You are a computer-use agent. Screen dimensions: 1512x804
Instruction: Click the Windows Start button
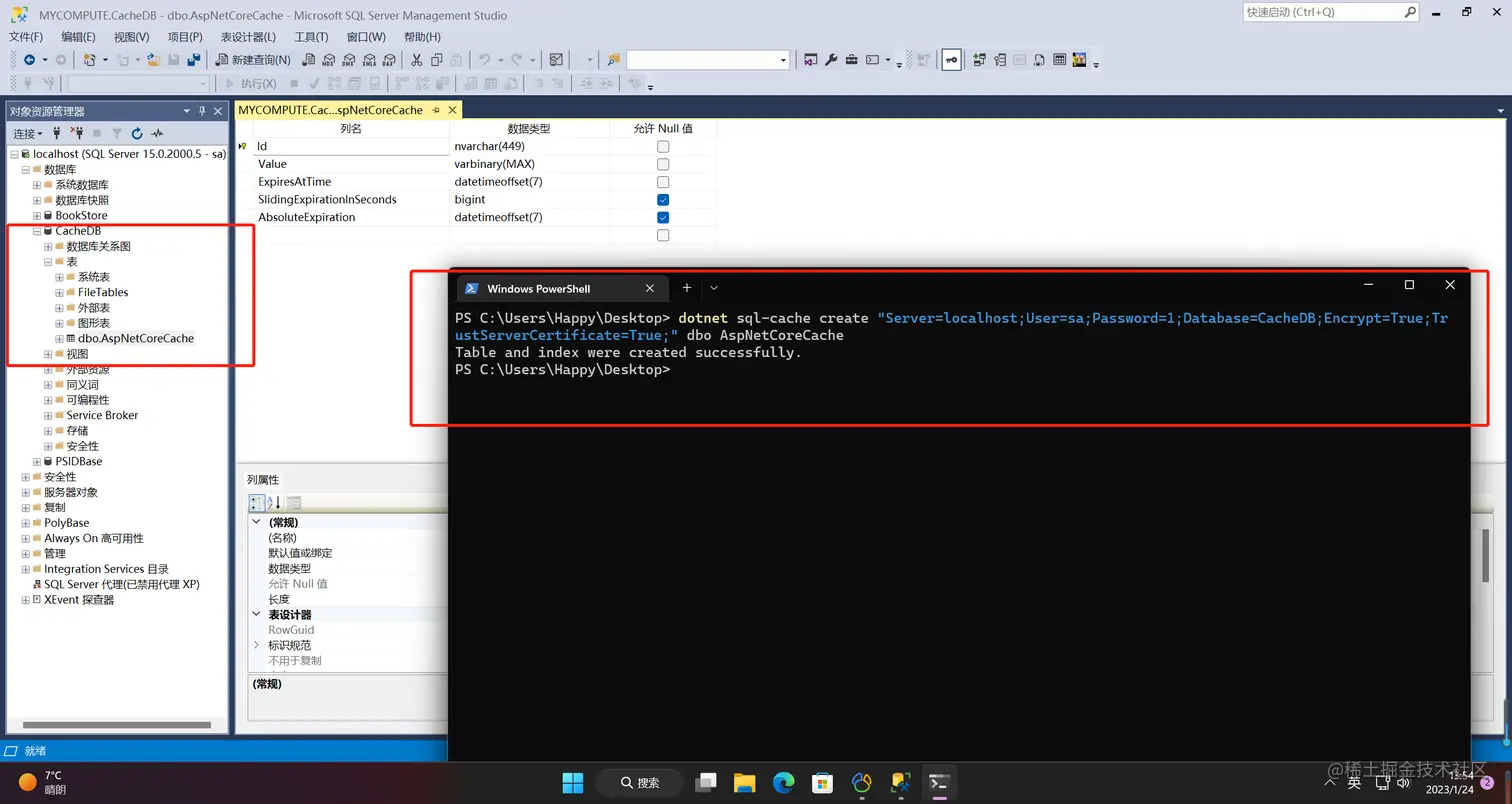(x=573, y=782)
